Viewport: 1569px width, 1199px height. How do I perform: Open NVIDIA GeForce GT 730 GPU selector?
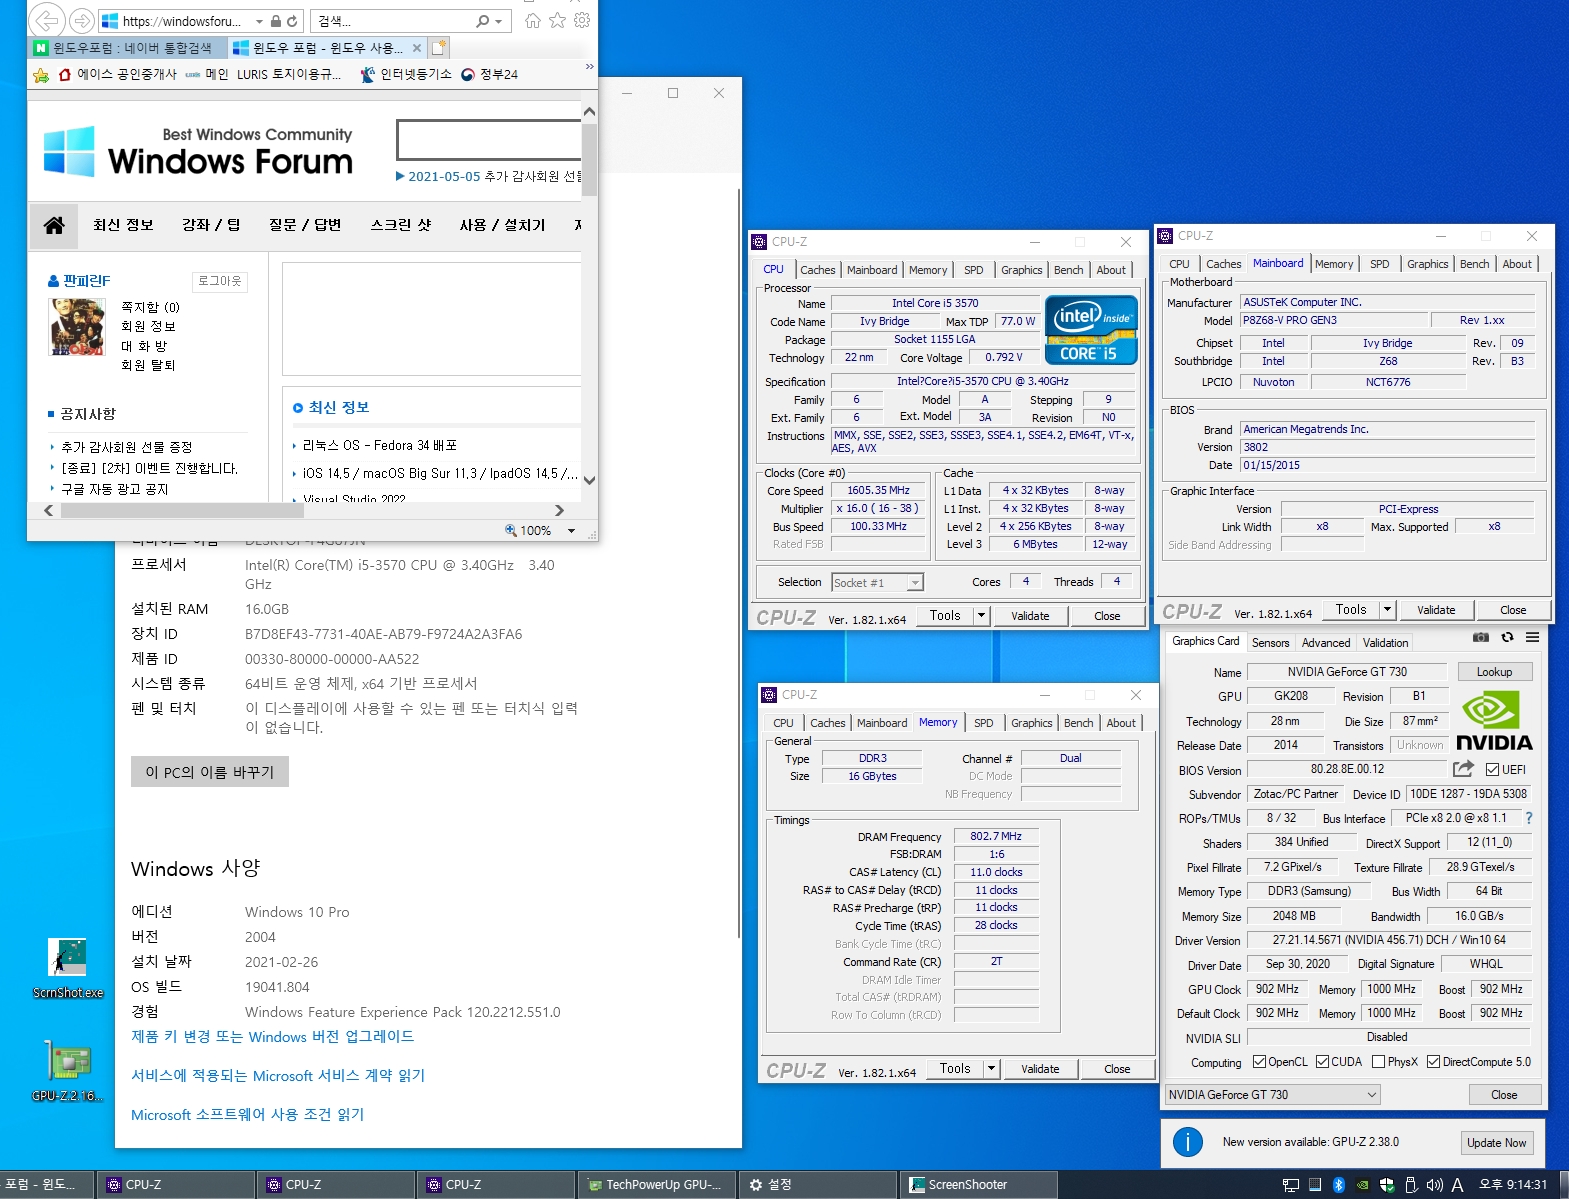pyautogui.click(x=1273, y=1095)
